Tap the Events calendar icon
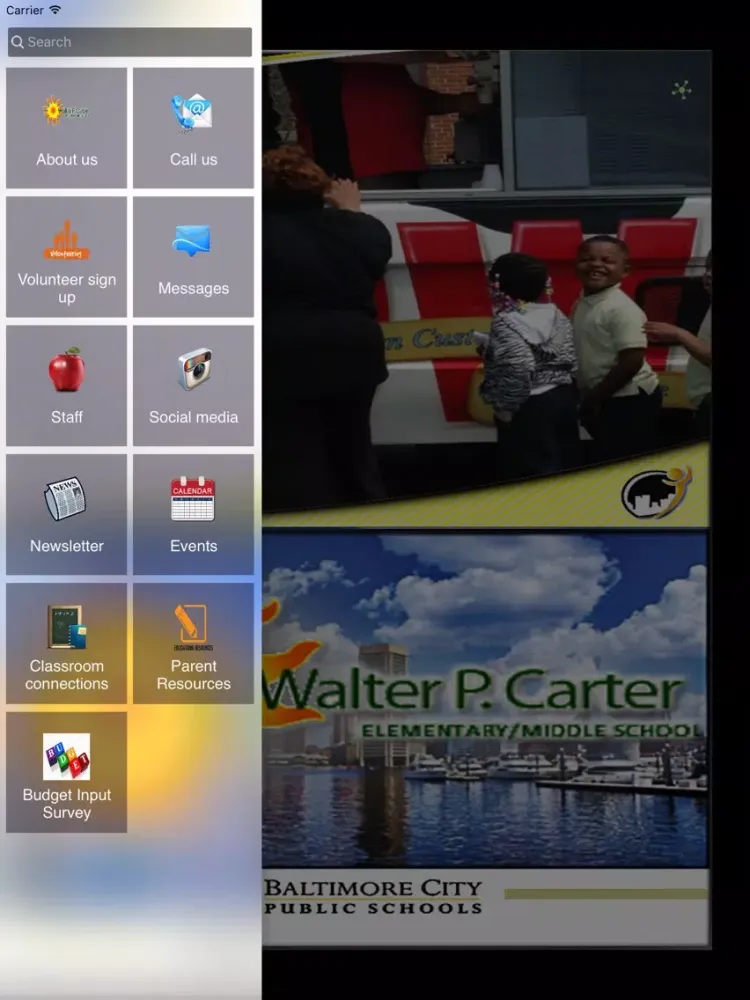750x1000 pixels. coord(193,499)
